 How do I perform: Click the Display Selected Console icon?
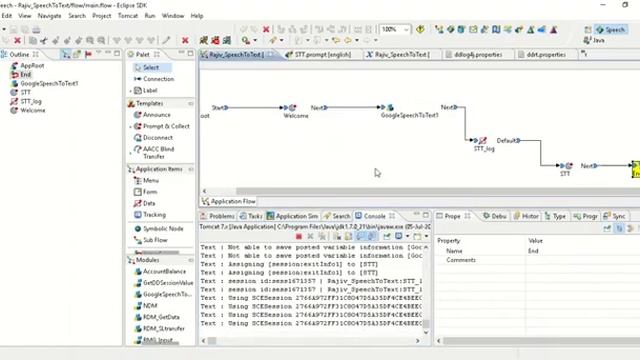(x=399, y=236)
